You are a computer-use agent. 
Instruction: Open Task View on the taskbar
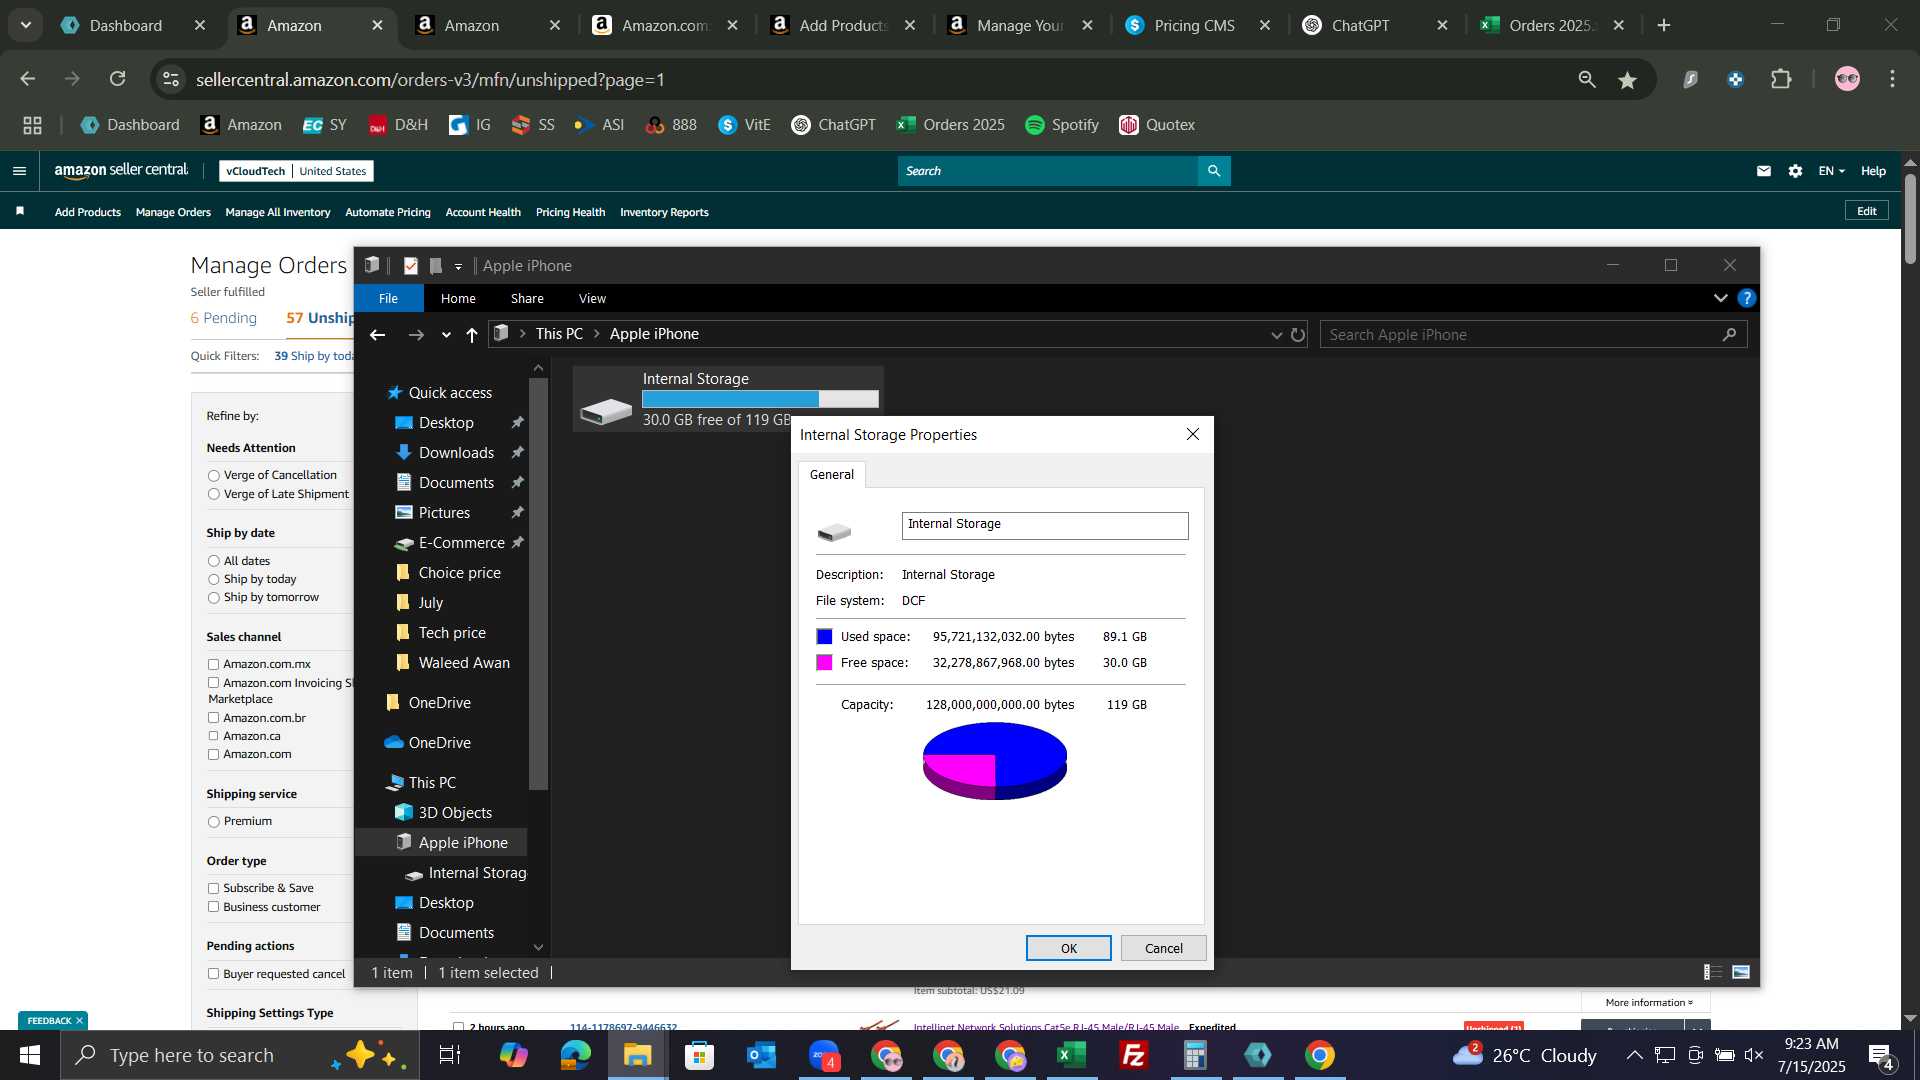click(x=450, y=1055)
